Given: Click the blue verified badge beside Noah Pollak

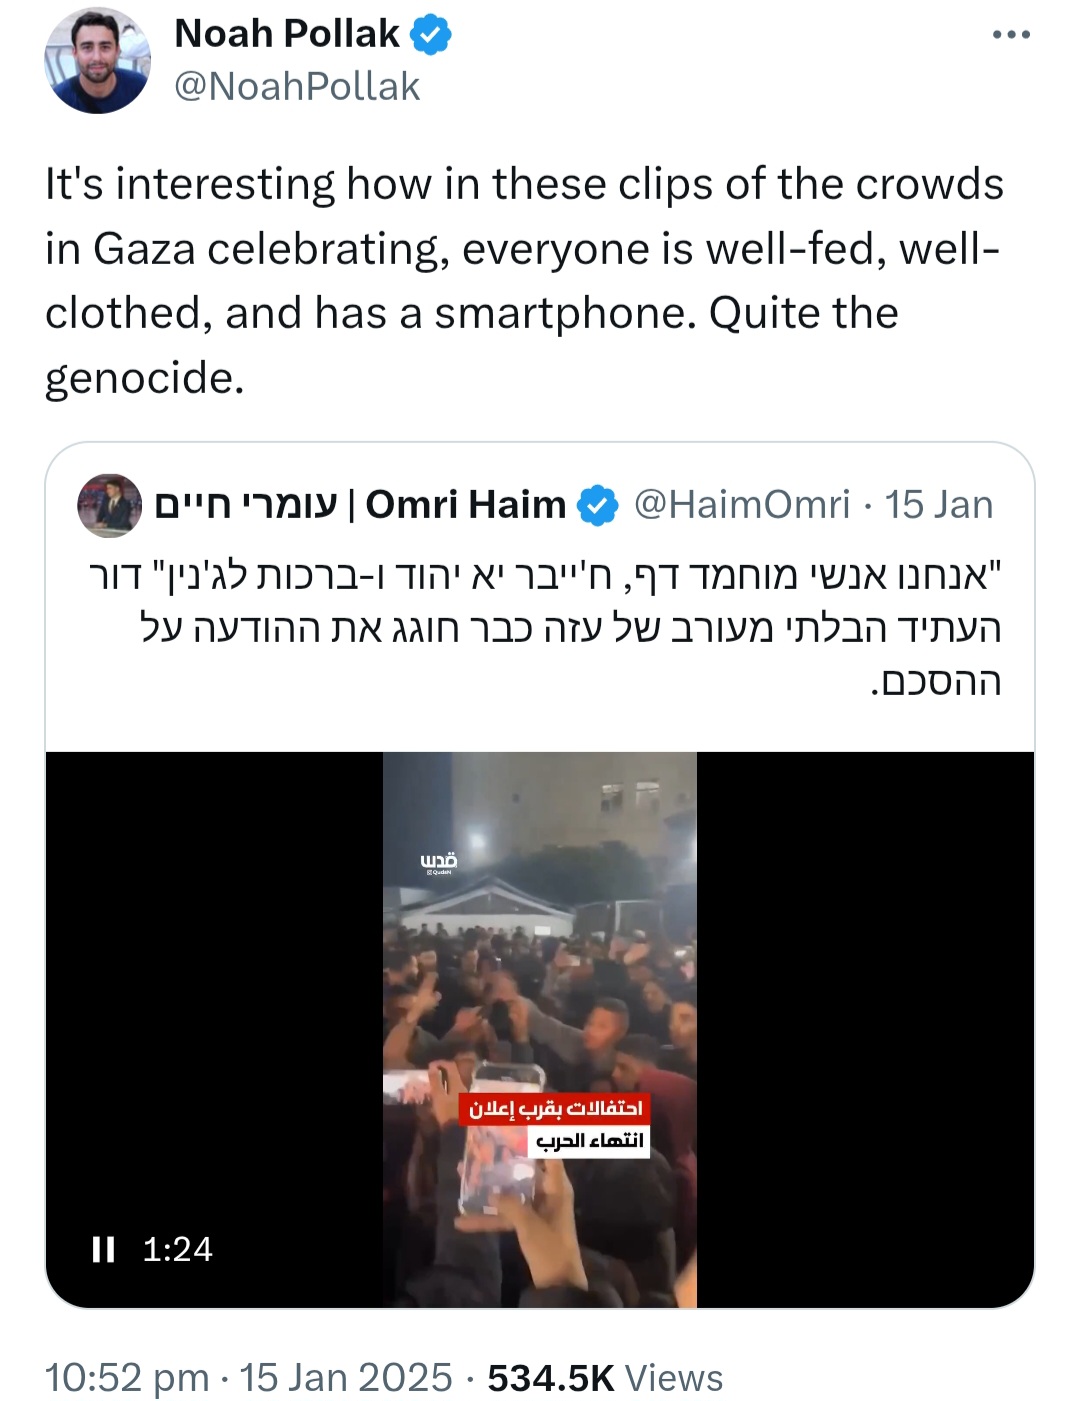Looking at the screenshot, I should [432, 35].
